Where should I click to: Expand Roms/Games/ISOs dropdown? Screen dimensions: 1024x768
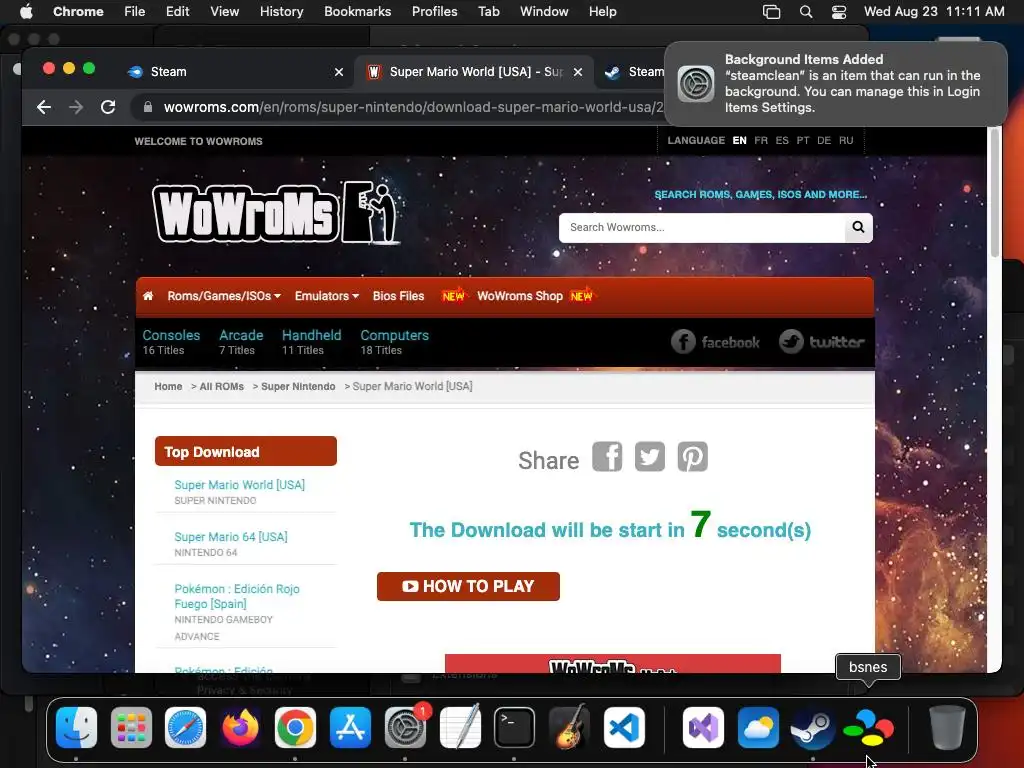pyautogui.click(x=224, y=296)
